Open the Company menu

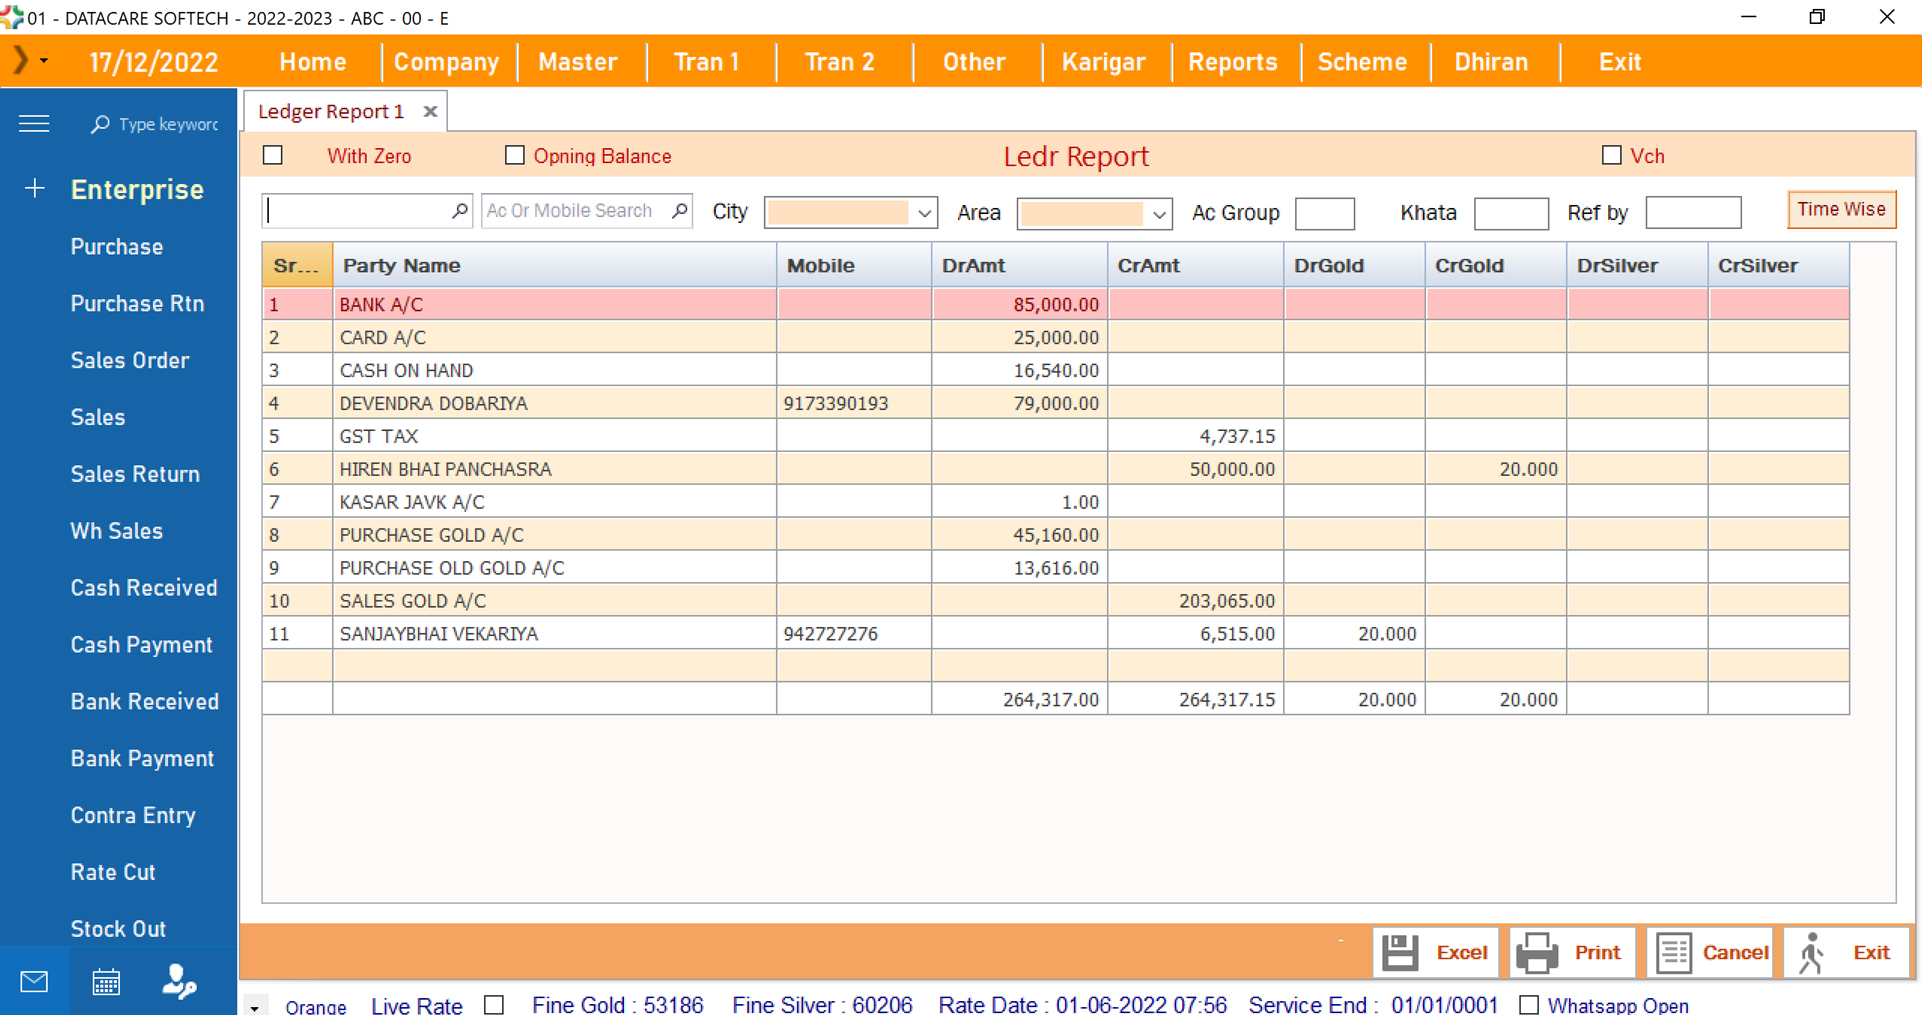click(446, 62)
